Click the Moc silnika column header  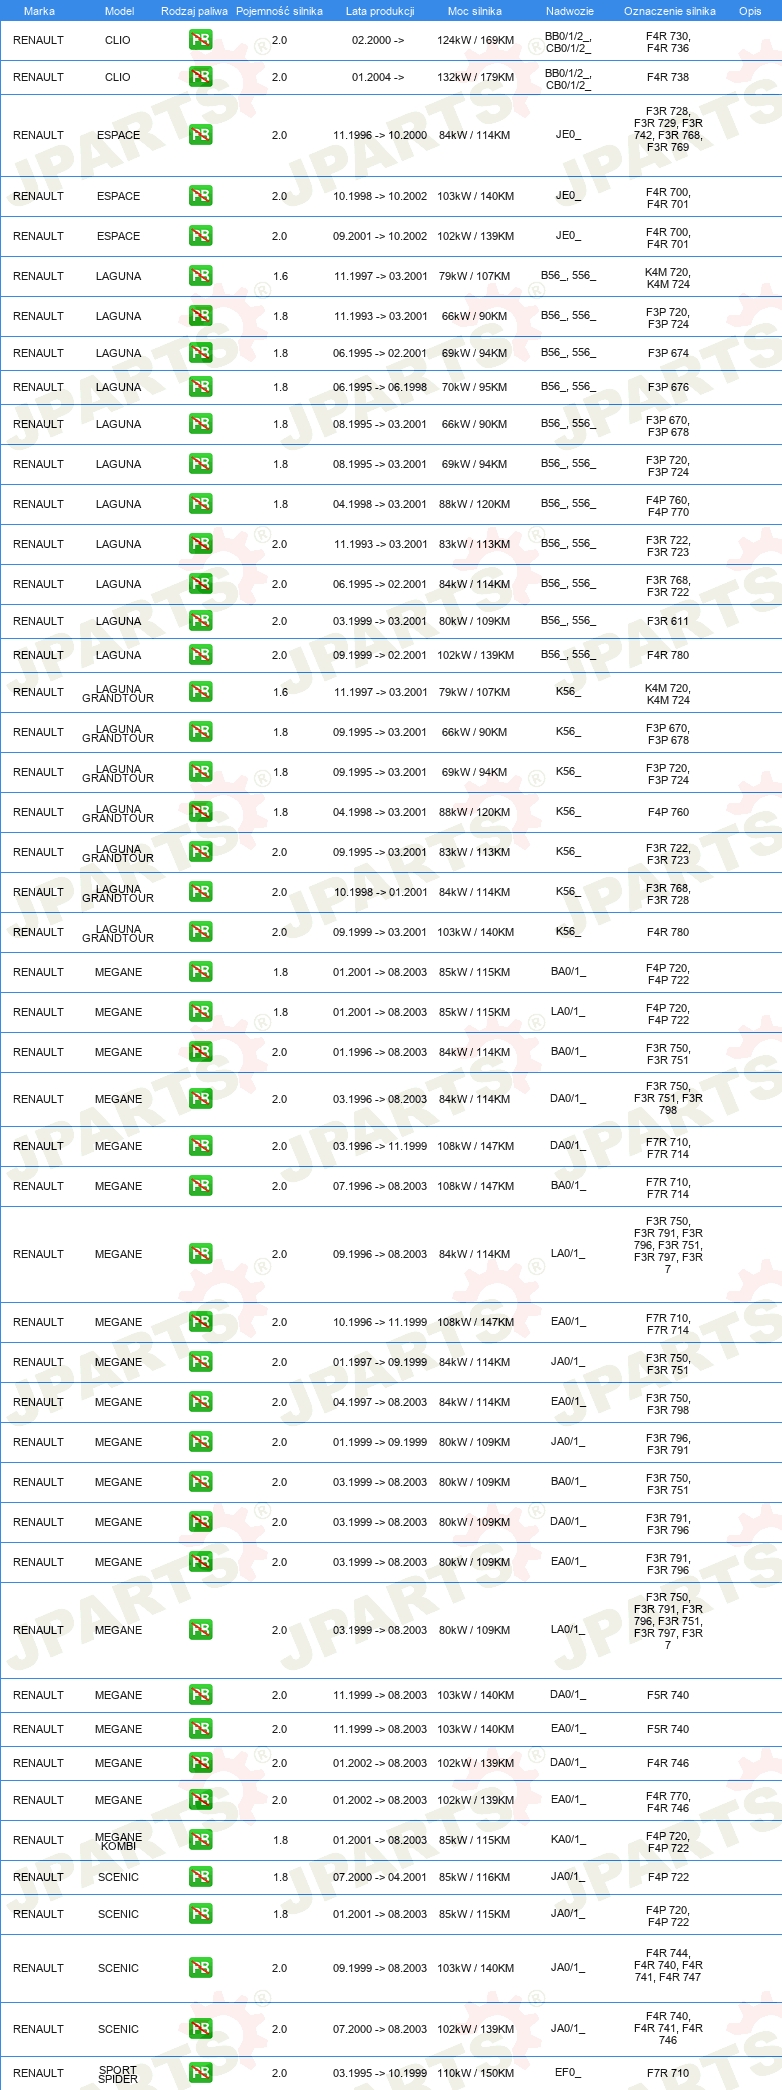coord(475,11)
